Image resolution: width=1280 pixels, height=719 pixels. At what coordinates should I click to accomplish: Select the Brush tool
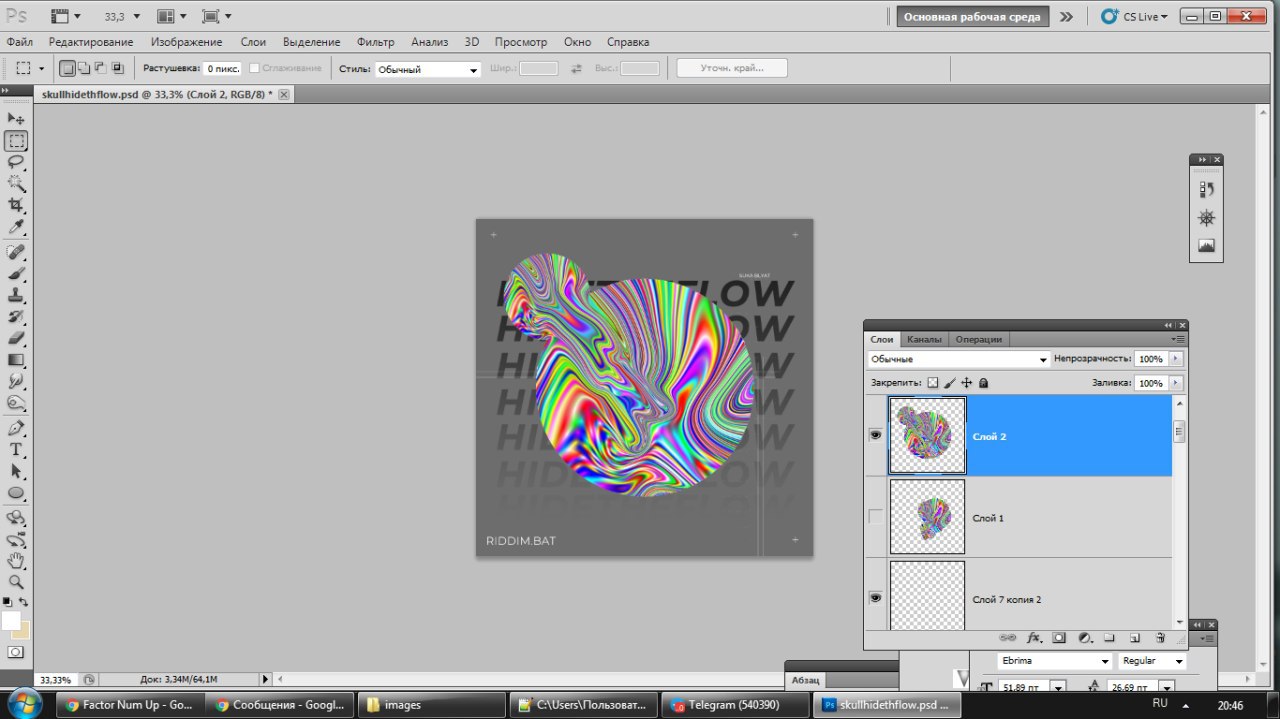(x=16, y=274)
